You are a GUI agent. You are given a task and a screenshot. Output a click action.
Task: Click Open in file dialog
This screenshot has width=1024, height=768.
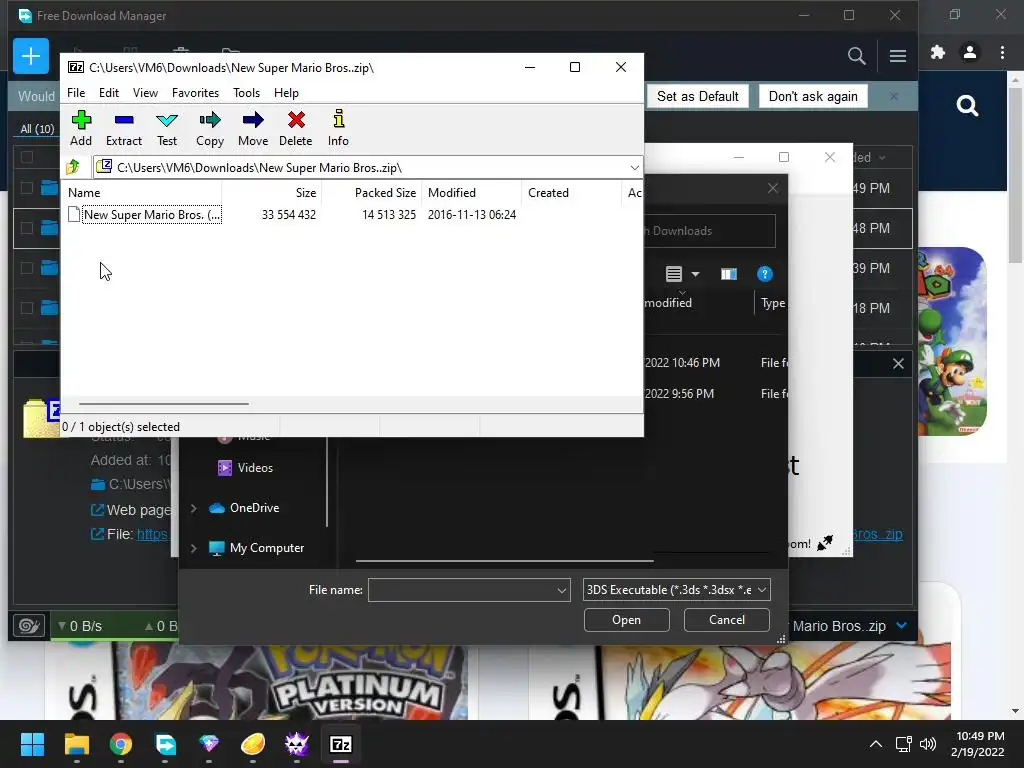click(626, 620)
